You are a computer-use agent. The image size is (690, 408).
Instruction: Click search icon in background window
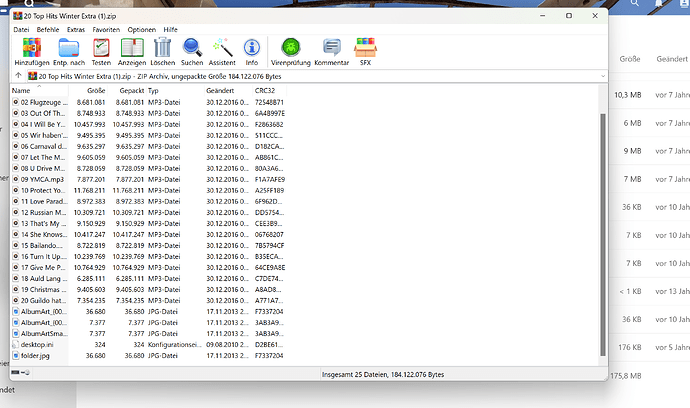tap(635, 3)
